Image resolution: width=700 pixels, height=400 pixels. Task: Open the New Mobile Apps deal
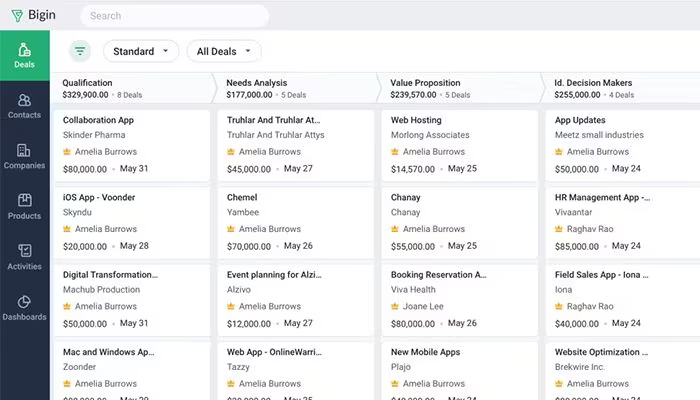(425, 352)
